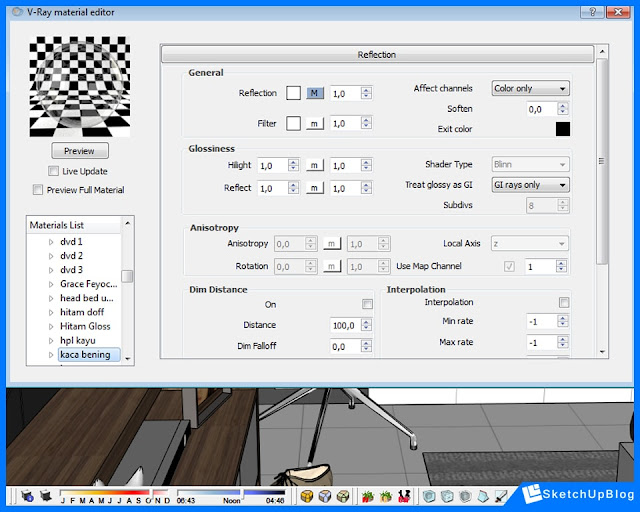Select dvd 3 in Materials List
This screenshot has height=512, width=640.
pyautogui.click(x=71, y=269)
